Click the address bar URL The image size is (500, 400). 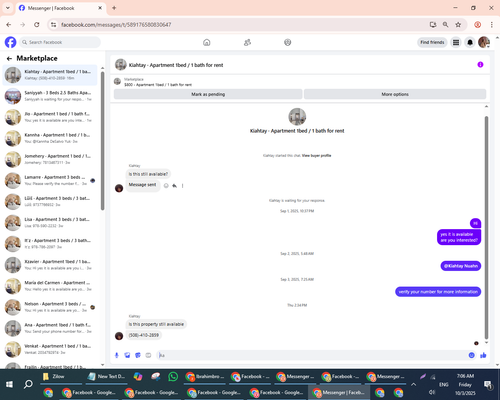click(x=116, y=25)
